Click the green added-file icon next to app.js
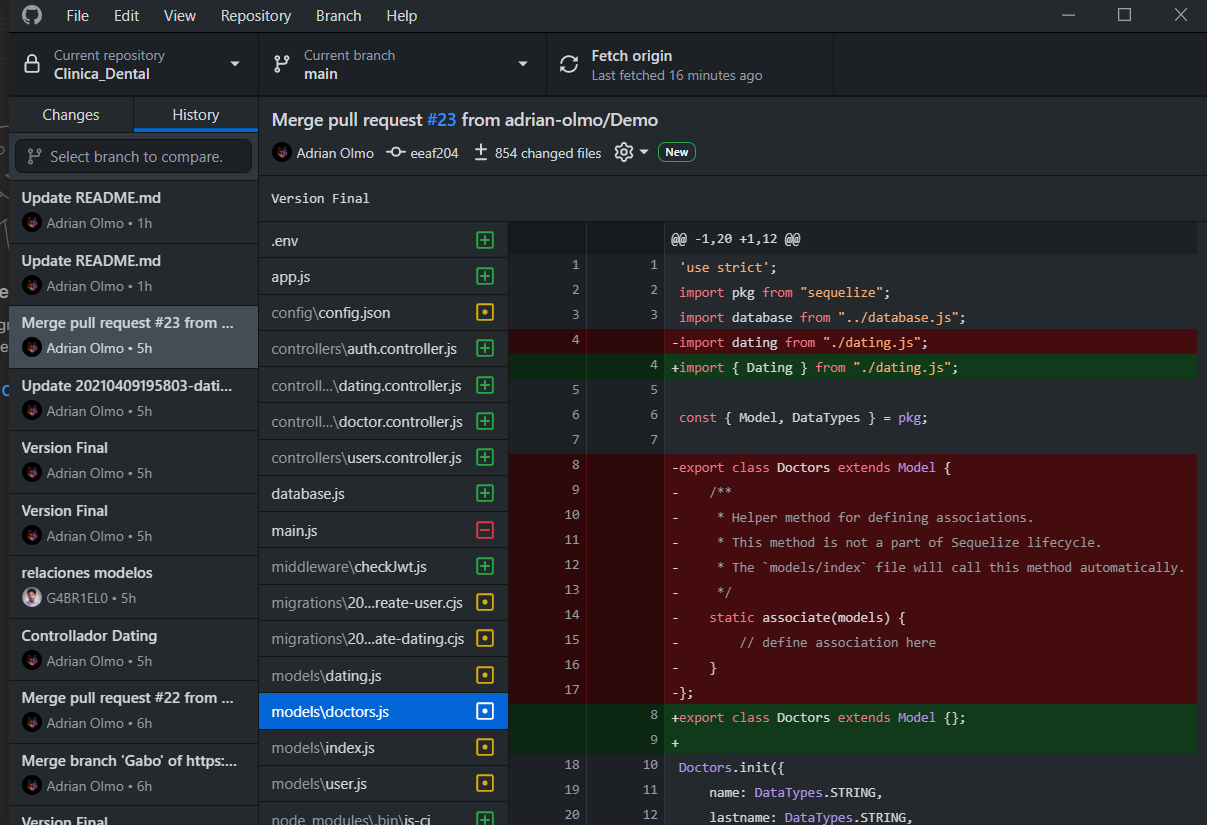The height and width of the screenshot is (825, 1207). pos(485,276)
